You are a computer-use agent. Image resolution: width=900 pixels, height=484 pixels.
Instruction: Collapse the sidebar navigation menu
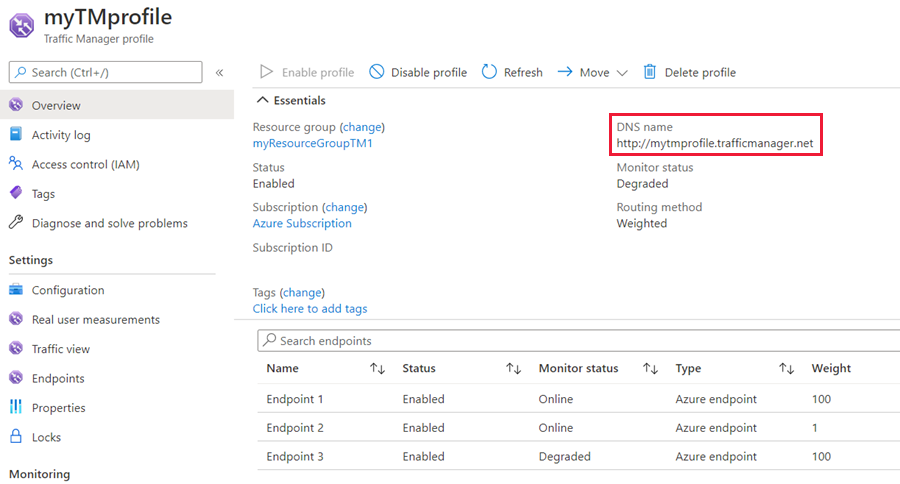[x=219, y=72]
